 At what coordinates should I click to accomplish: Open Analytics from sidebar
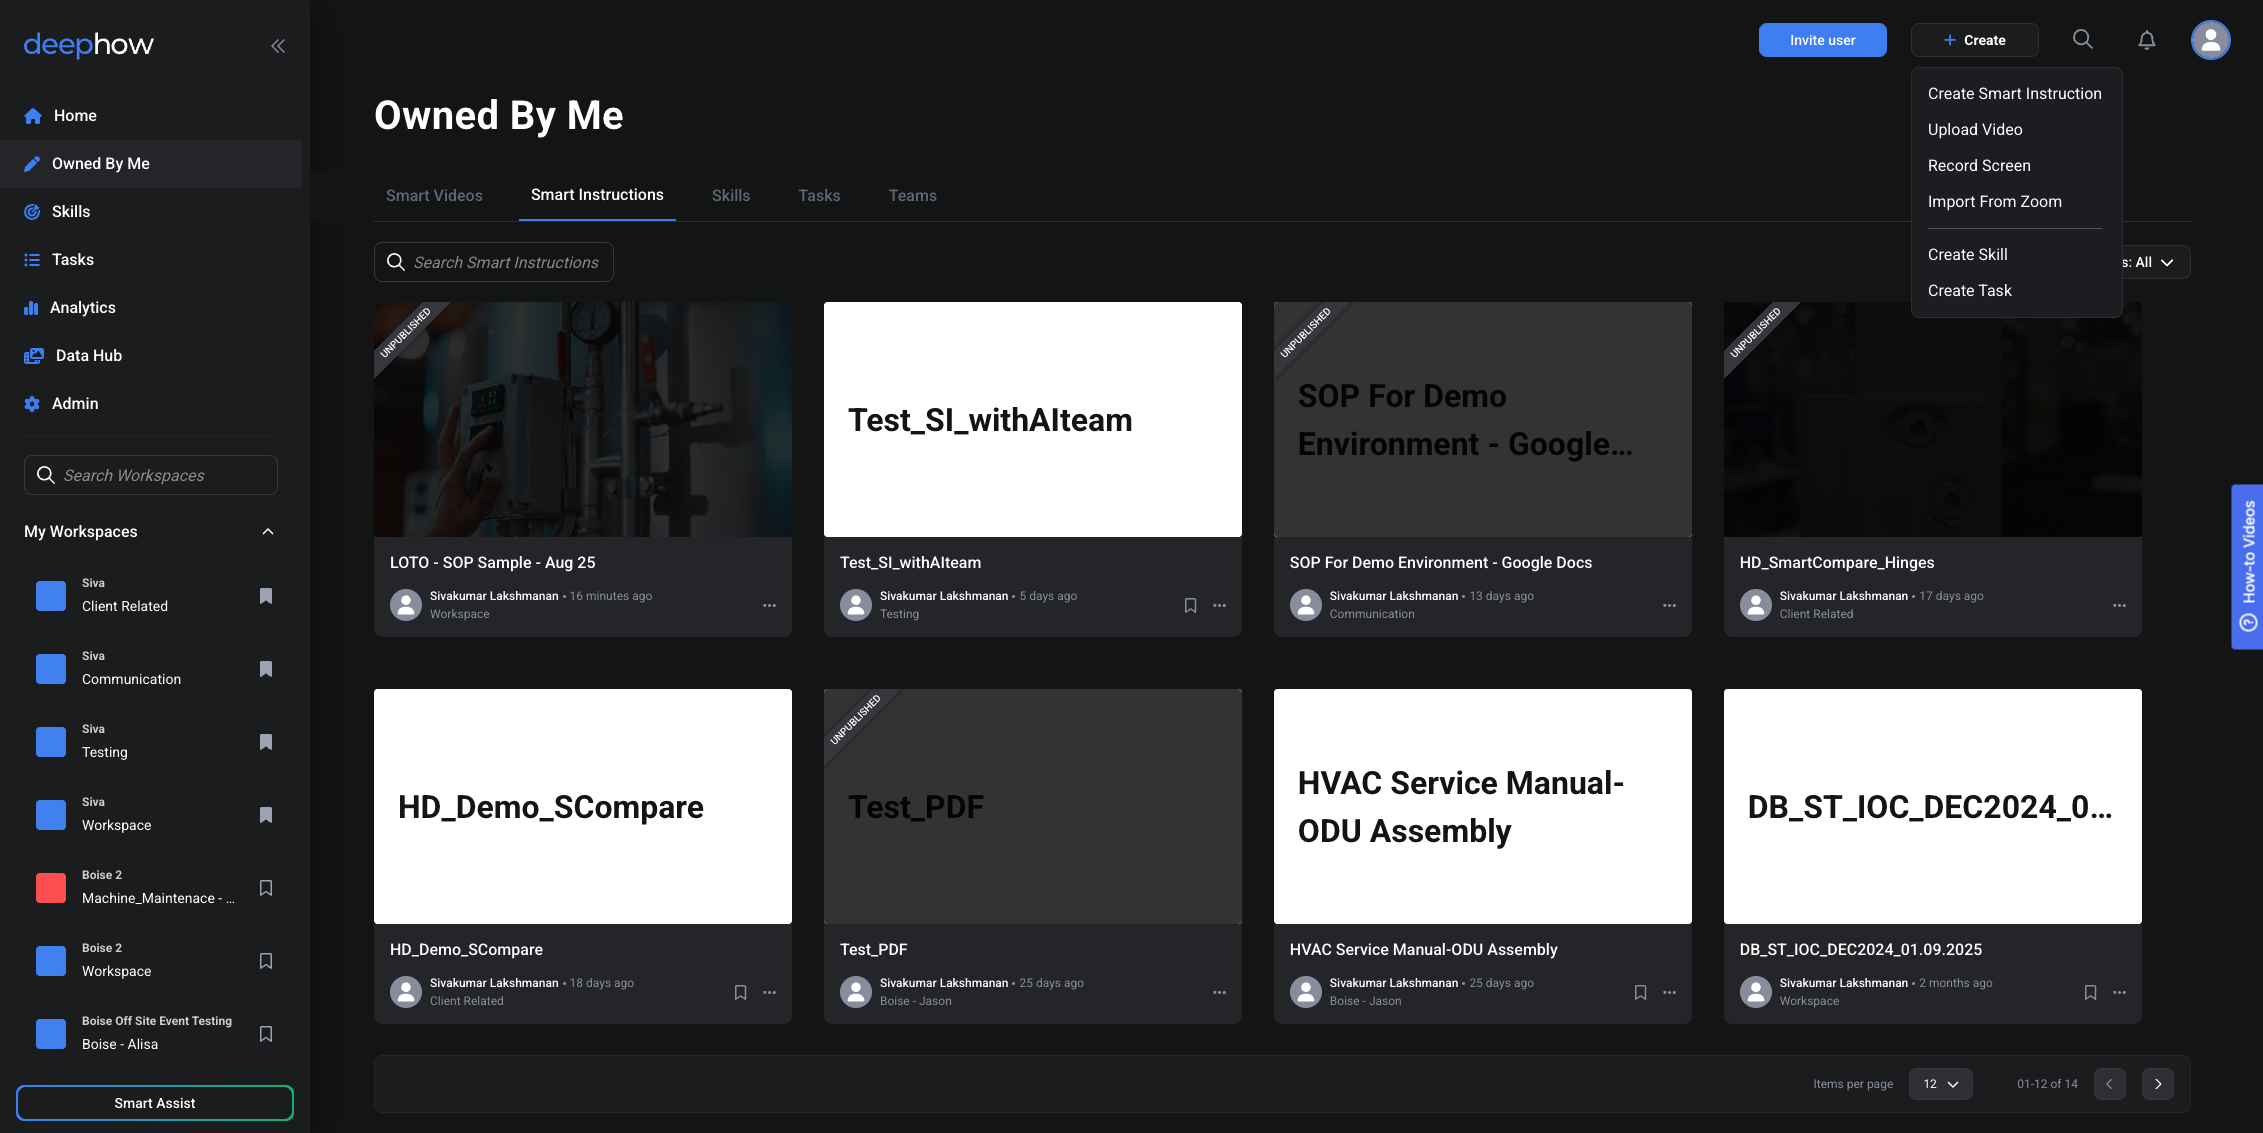[82, 308]
